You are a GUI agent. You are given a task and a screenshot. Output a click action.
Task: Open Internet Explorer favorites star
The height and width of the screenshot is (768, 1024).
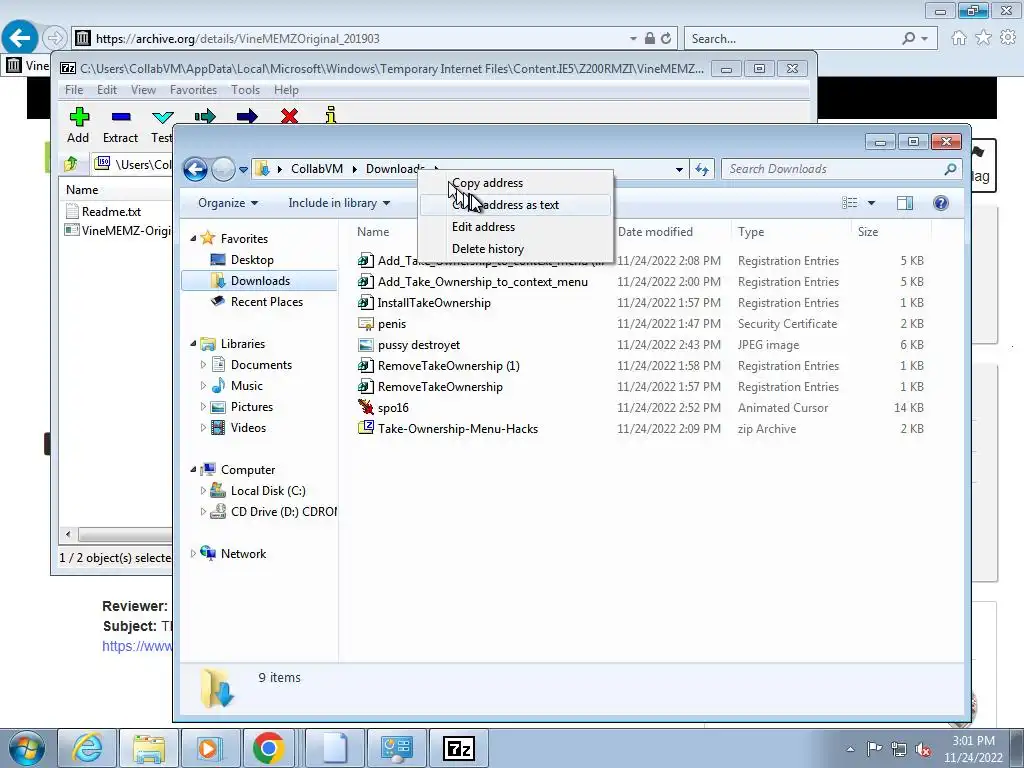(x=983, y=38)
